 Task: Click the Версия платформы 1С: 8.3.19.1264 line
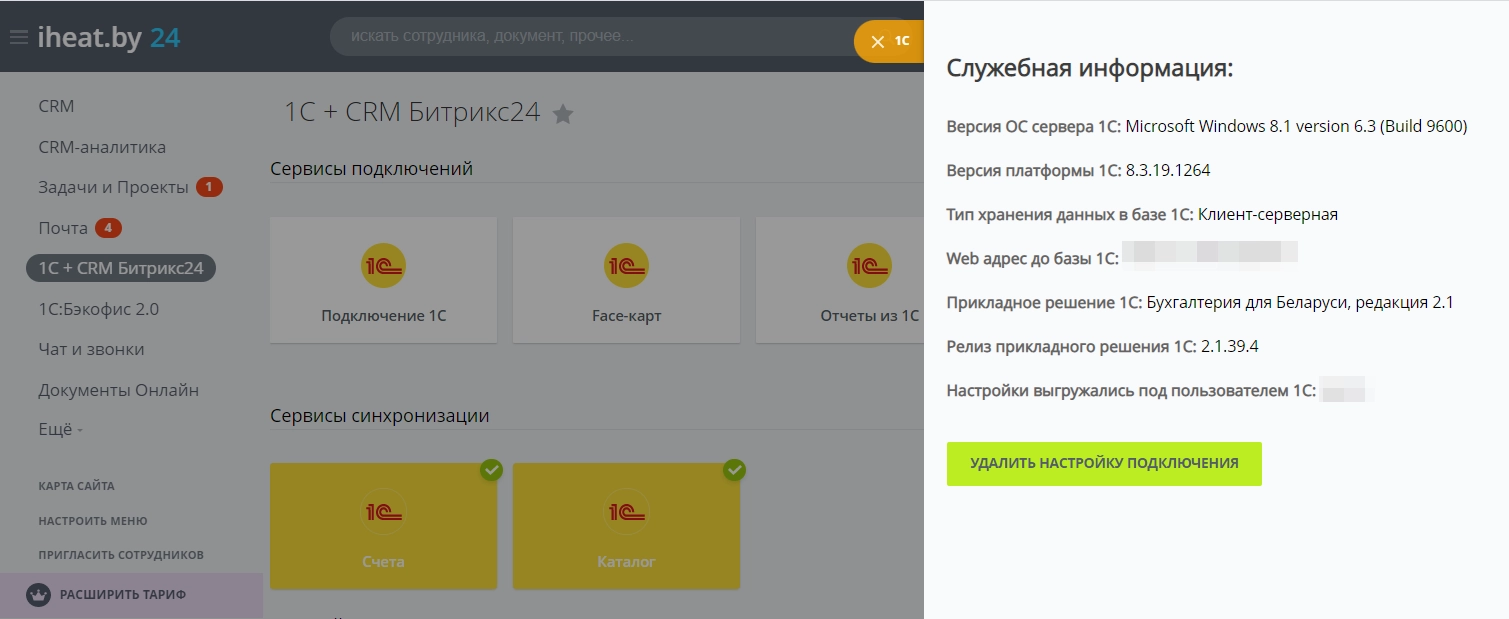coord(1079,170)
